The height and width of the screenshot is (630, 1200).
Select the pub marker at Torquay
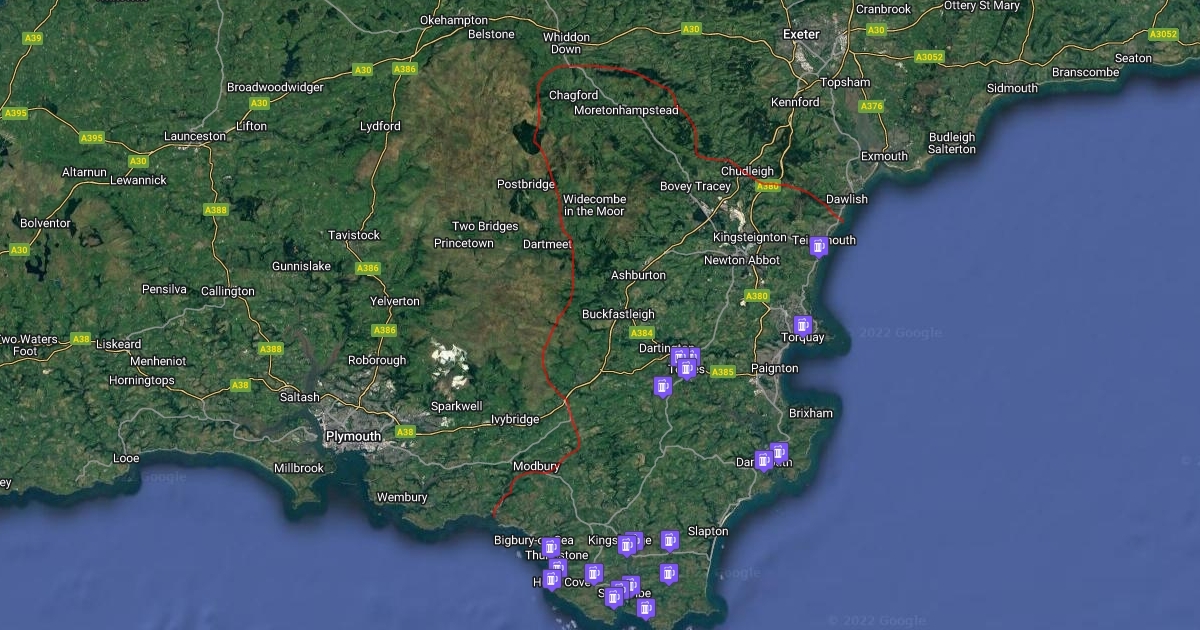pos(802,326)
